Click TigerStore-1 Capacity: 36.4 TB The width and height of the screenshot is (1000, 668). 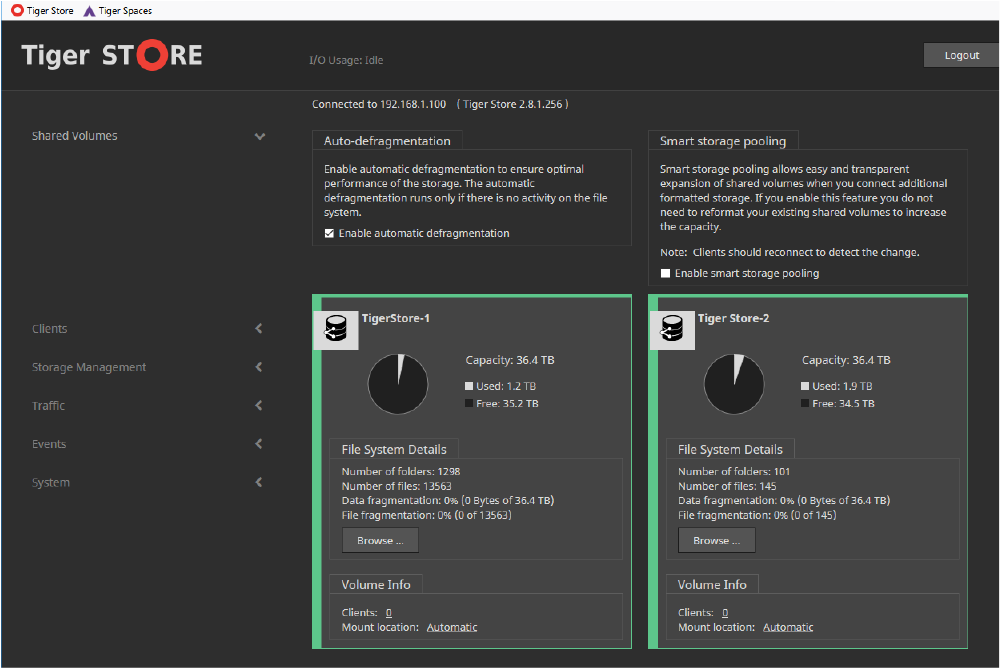click(510, 360)
